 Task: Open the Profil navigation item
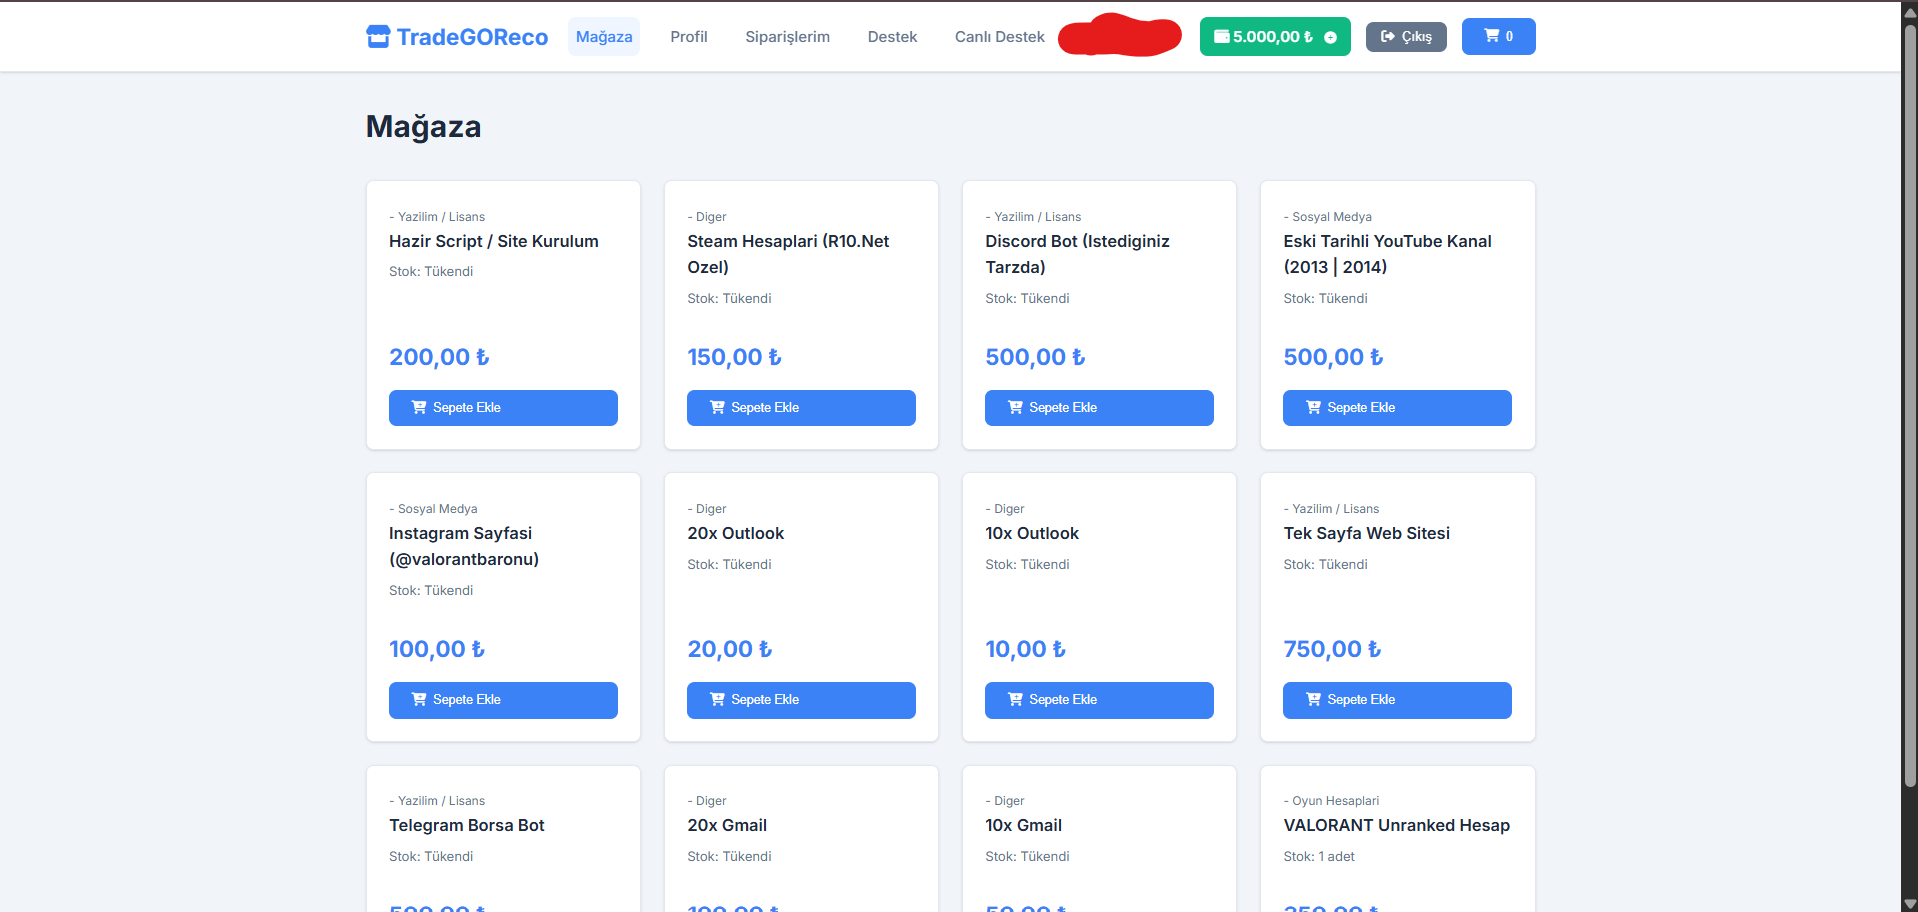[689, 37]
